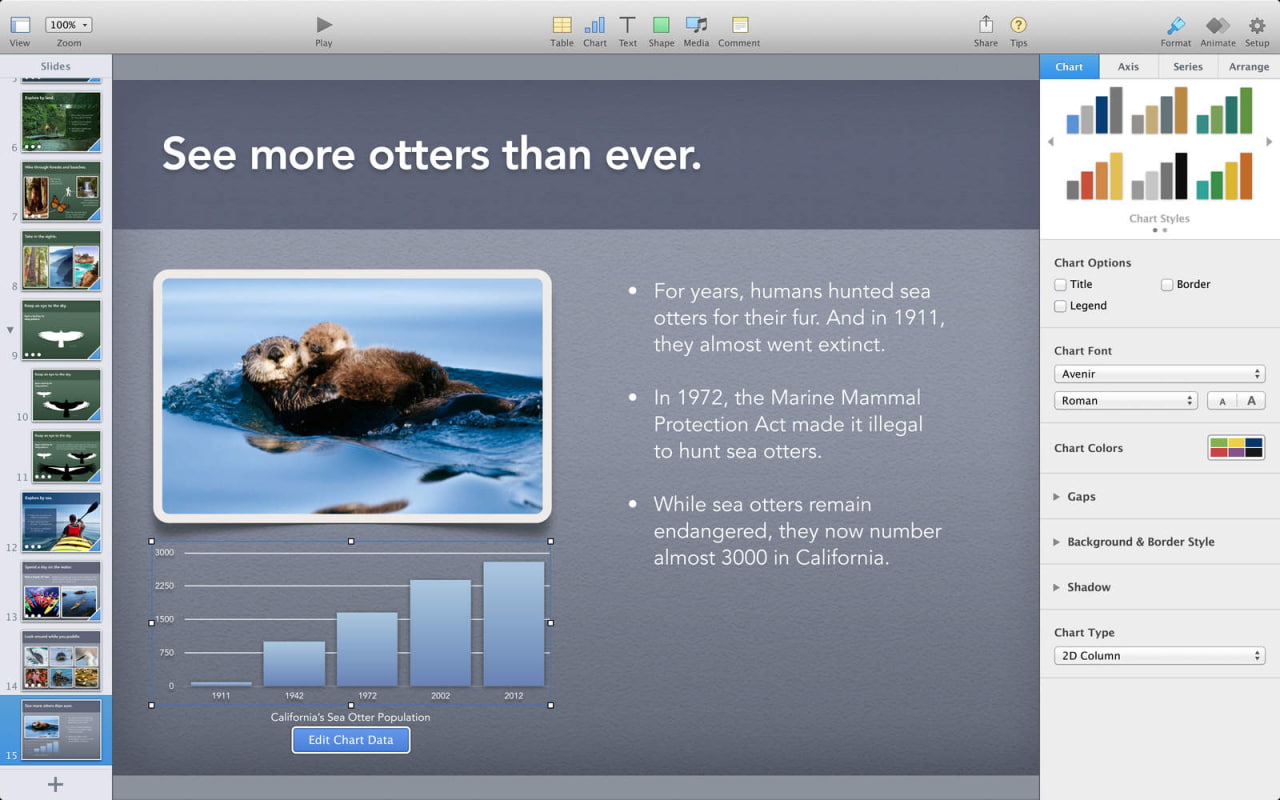1280x800 pixels.
Task: Open the 2D Column chart type dropdown
Action: [1159, 656]
